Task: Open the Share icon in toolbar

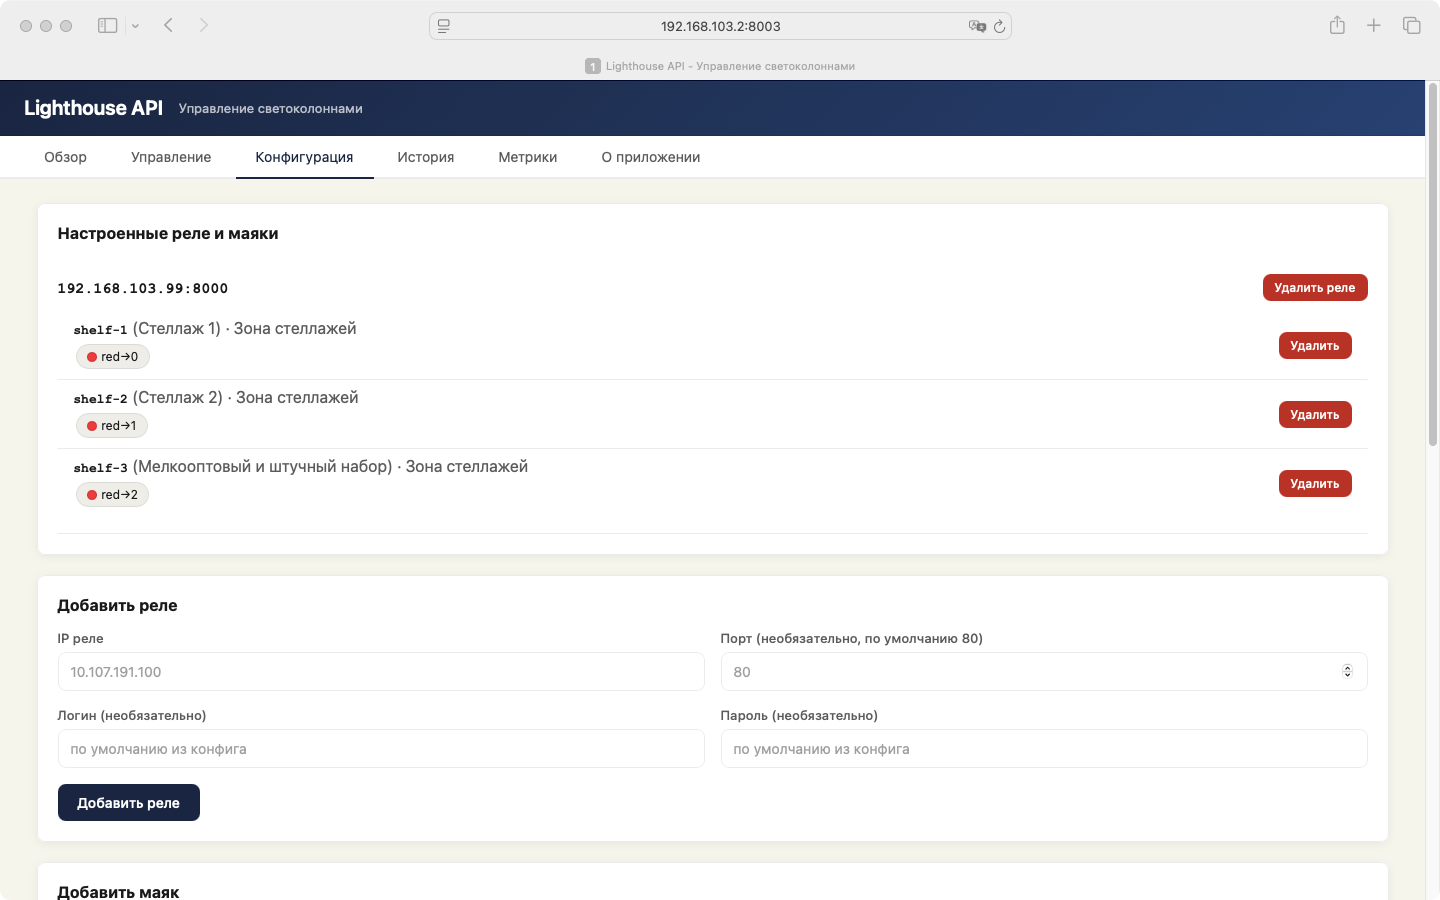Action: coord(1337,25)
